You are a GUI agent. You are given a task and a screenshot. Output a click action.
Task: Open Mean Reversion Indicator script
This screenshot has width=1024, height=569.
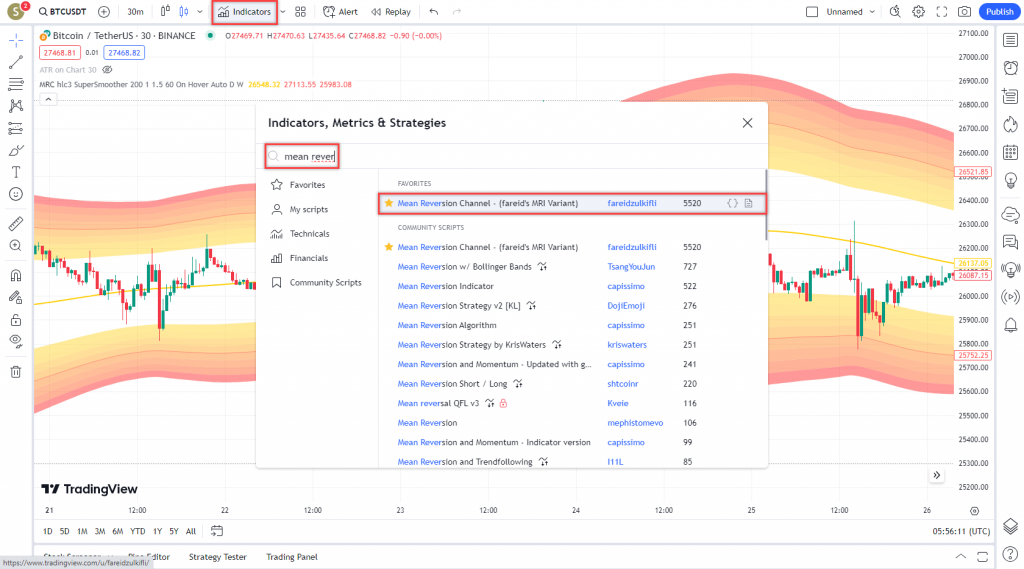coord(445,286)
